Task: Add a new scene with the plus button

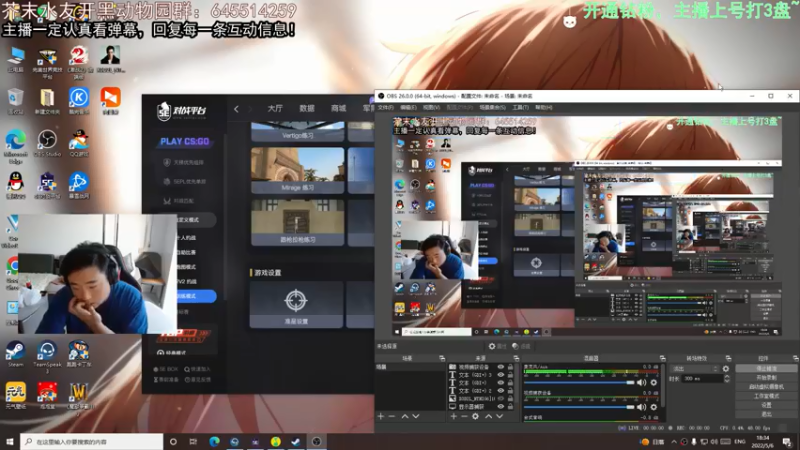Action: point(381,416)
